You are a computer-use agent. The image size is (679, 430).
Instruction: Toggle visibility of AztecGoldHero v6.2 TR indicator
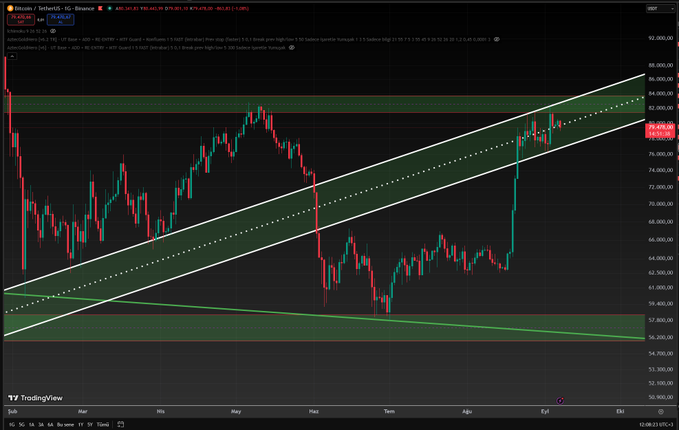pyautogui.click(x=497, y=39)
